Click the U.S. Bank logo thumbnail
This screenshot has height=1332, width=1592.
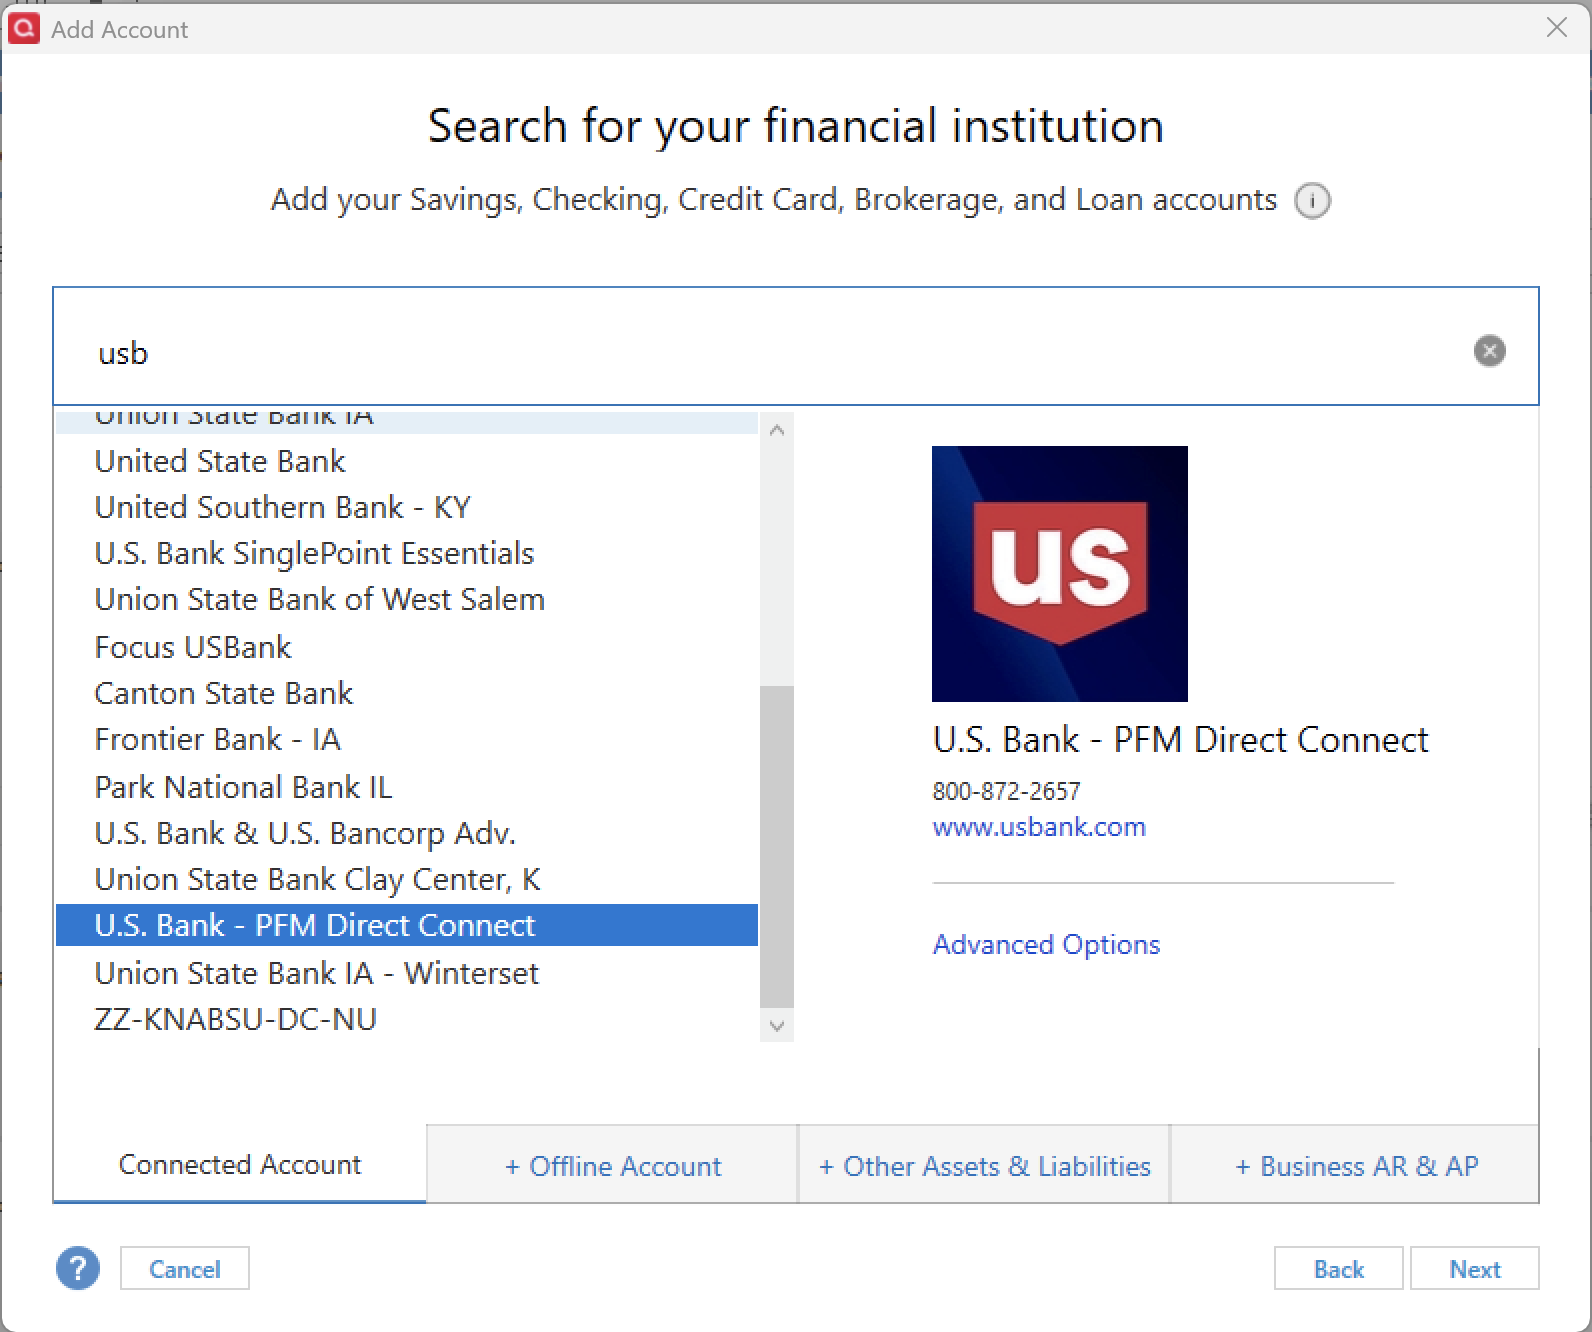click(1059, 573)
